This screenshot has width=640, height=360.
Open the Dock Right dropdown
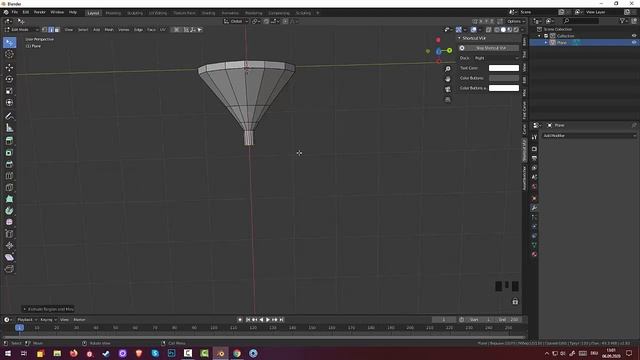tap(497, 58)
